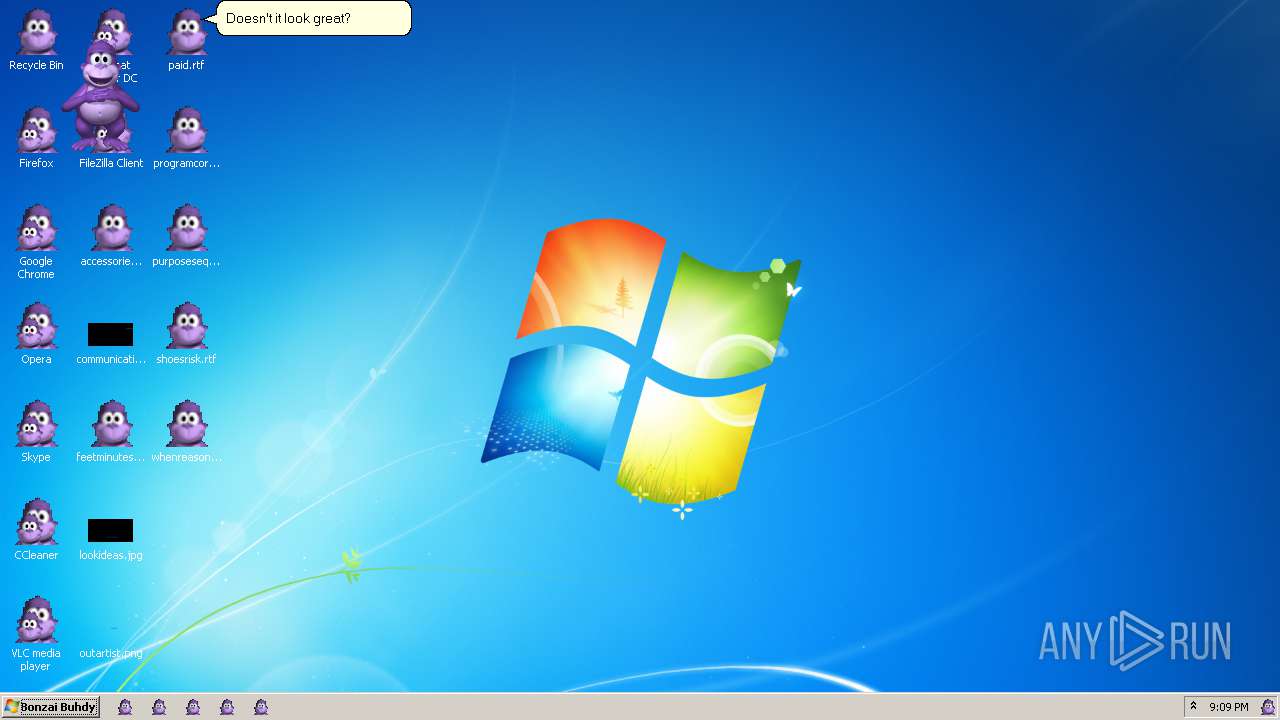This screenshot has height=720, width=1280.
Task: Select the outartist.png file label
Action: 111,653
